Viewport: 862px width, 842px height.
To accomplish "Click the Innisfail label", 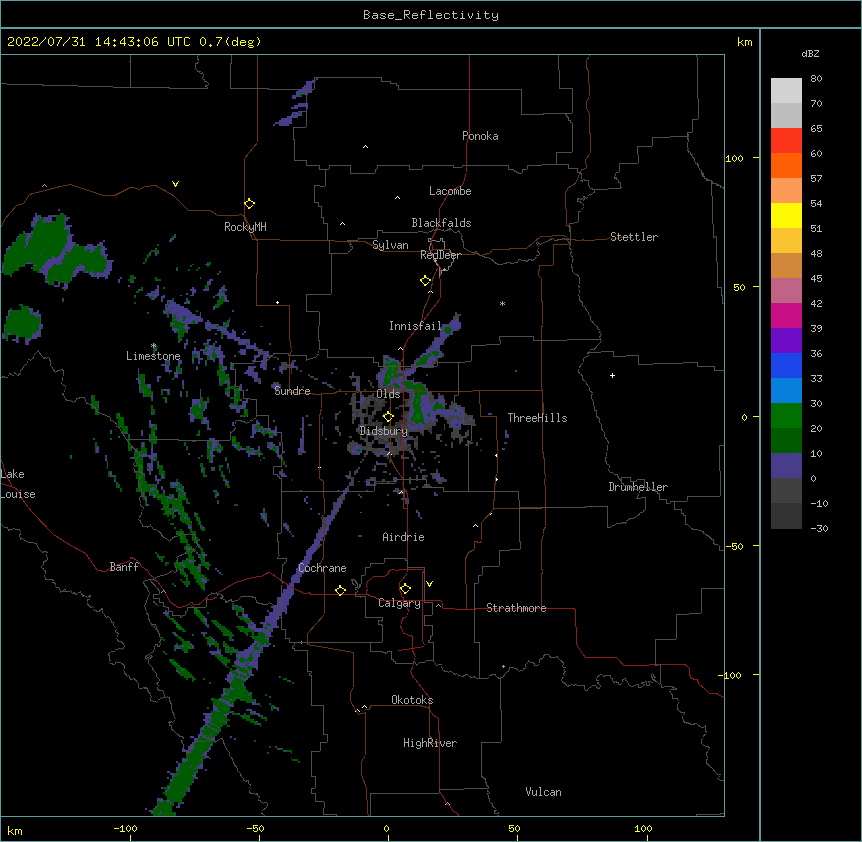I will [x=415, y=326].
